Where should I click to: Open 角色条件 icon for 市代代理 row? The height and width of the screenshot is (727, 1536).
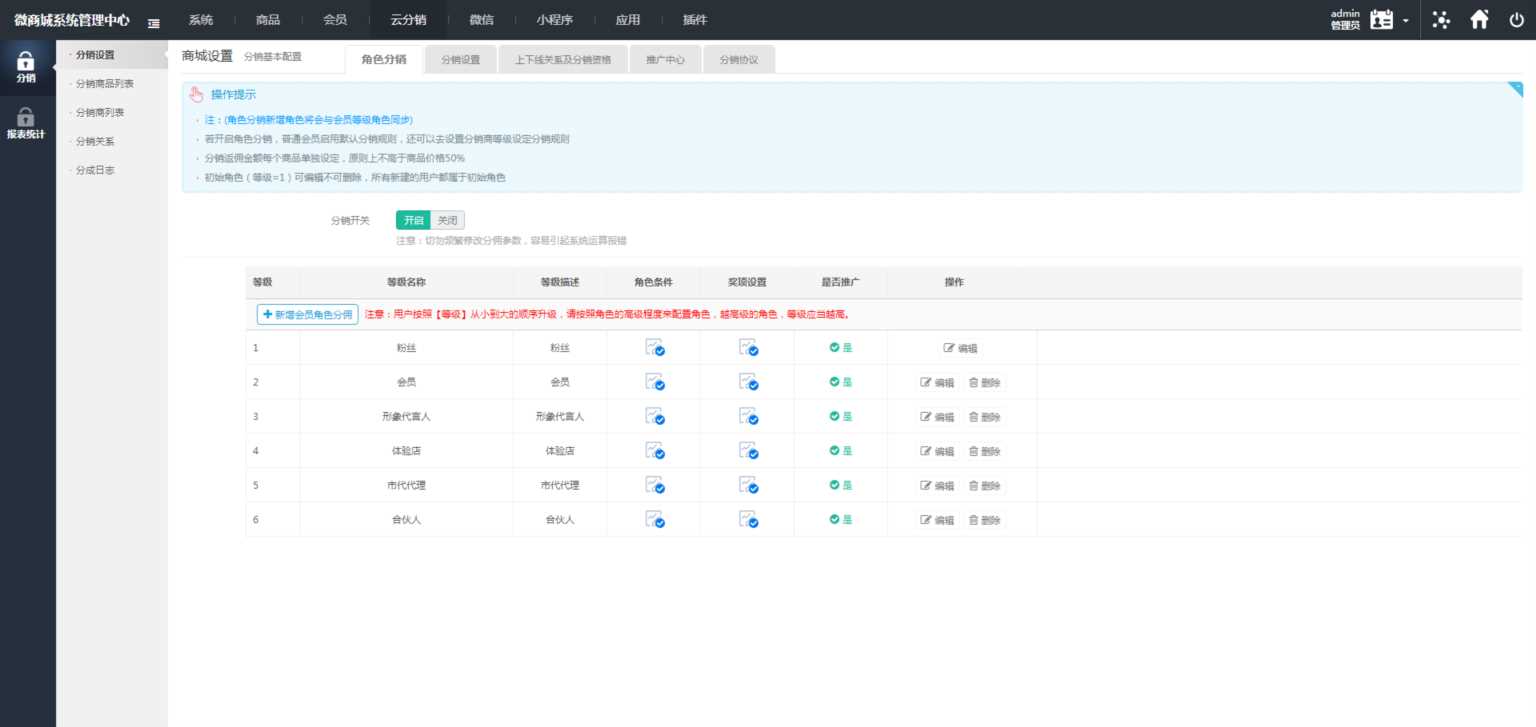point(655,485)
